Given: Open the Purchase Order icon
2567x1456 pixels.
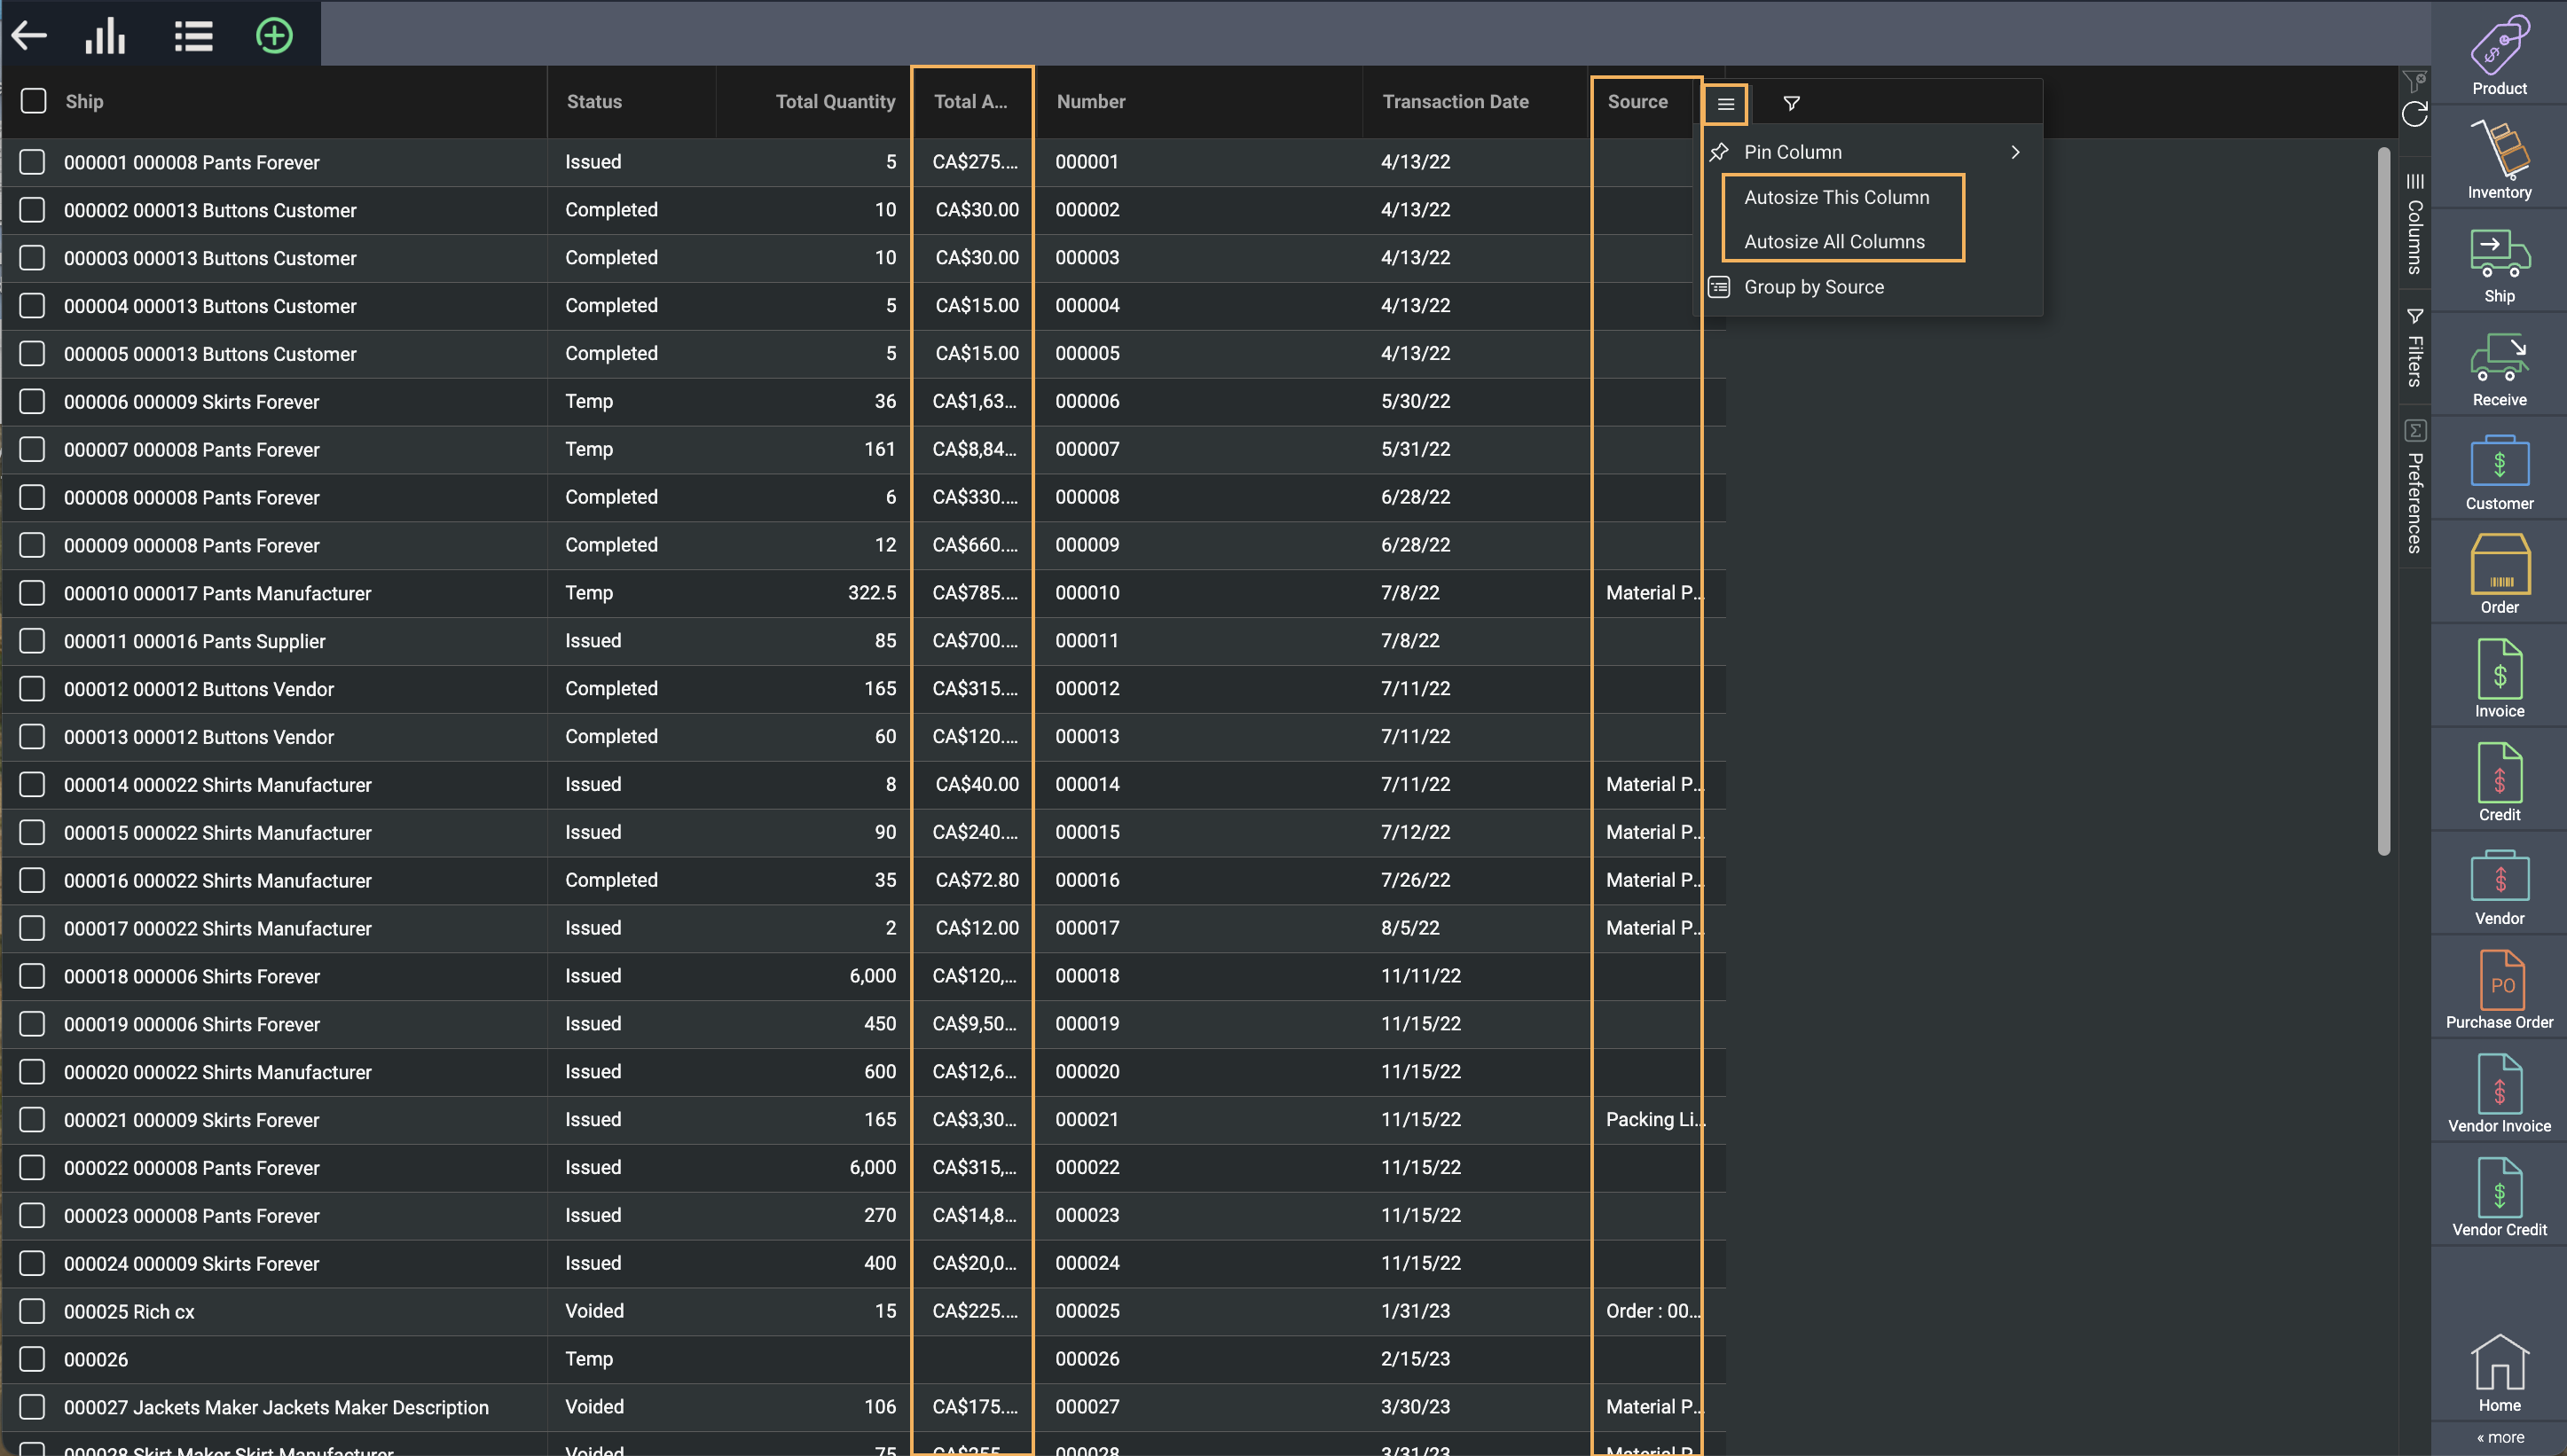Looking at the screenshot, I should (x=2499, y=990).
